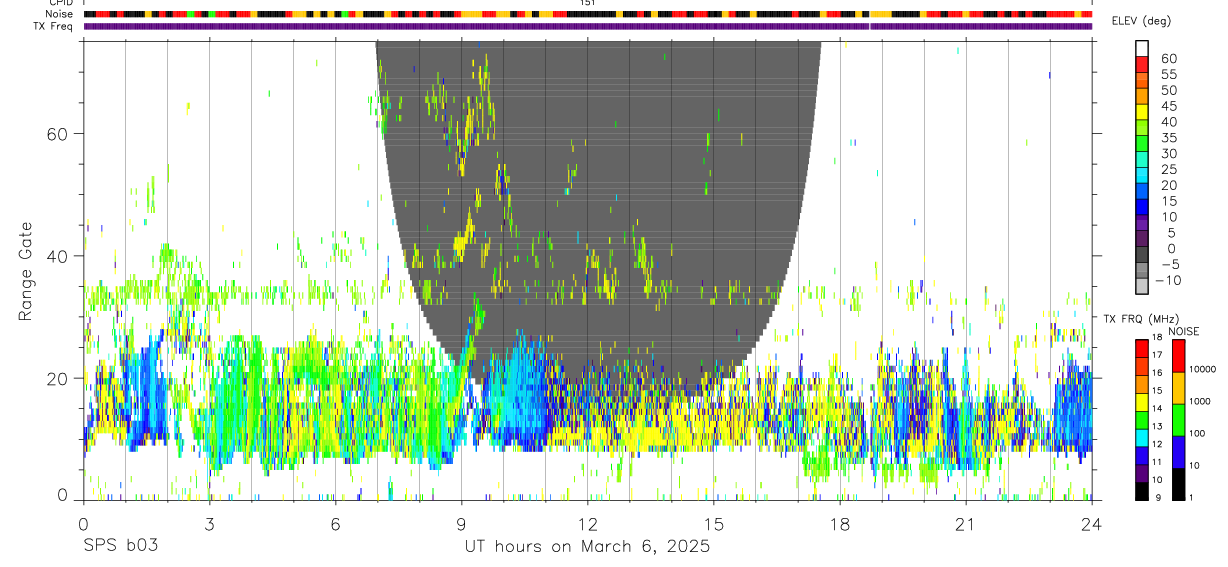The height and width of the screenshot is (567, 1228).
Task: Click the x-axis hour tick label 18
Action: (x=839, y=524)
